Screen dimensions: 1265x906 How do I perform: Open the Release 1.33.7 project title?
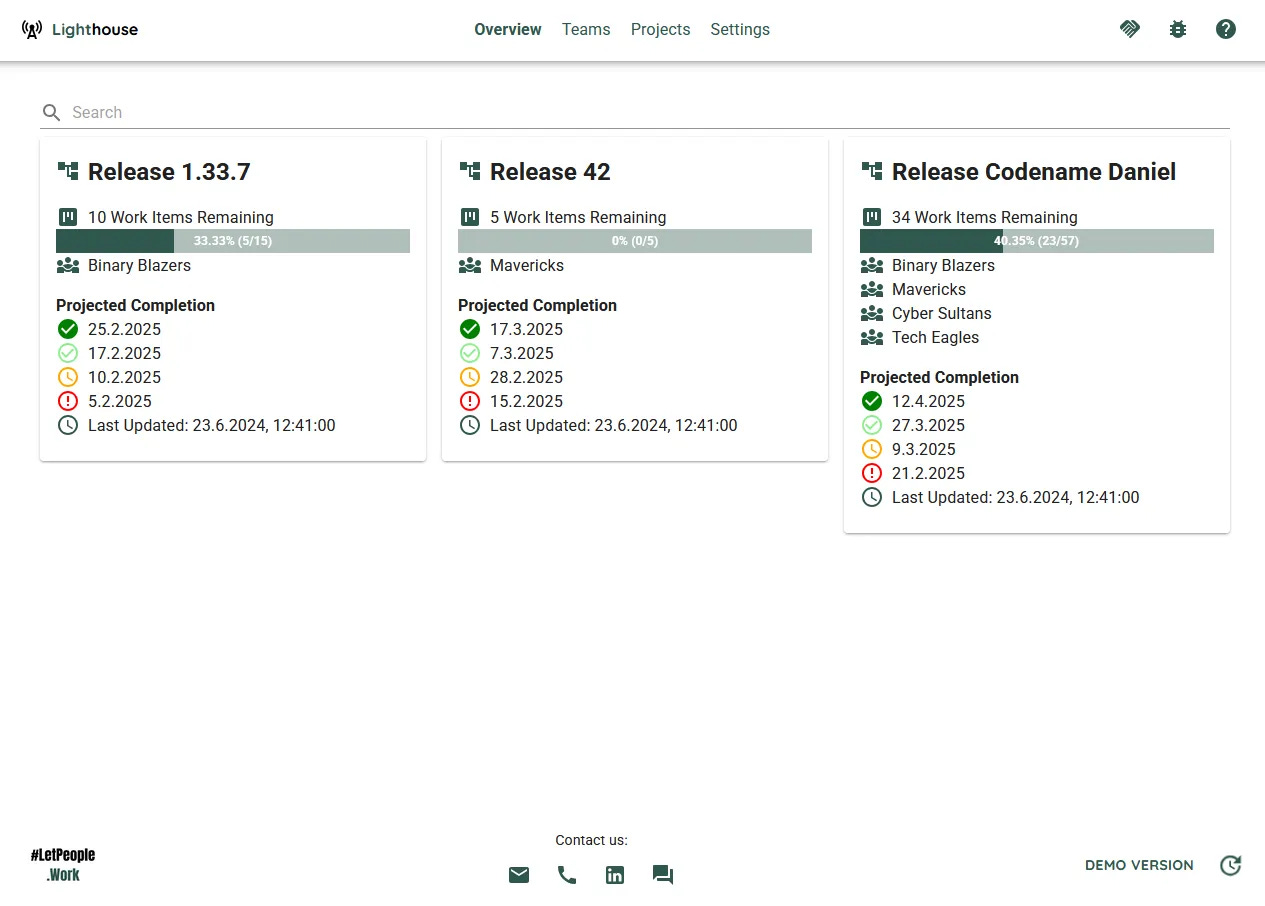[x=169, y=172]
